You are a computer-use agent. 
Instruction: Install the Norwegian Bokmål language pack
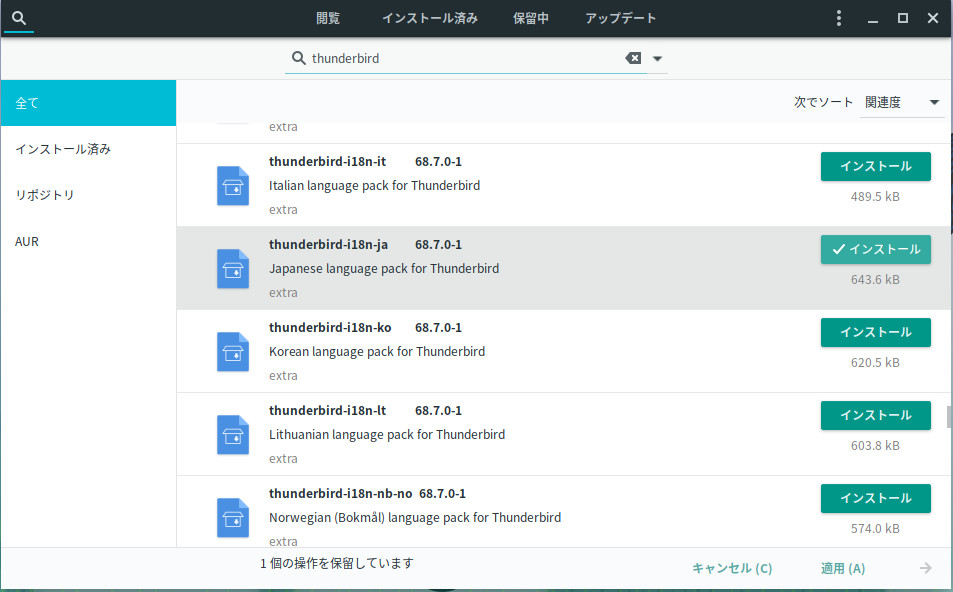875,498
